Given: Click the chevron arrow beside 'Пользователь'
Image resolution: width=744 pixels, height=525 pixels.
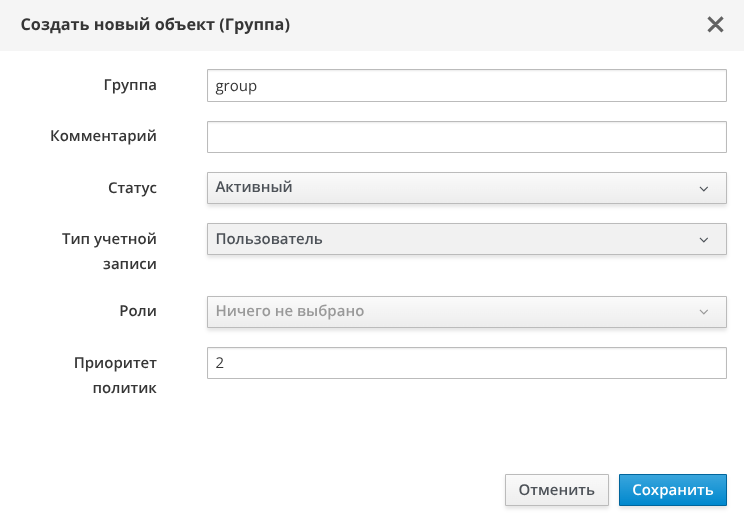Looking at the screenshot, I should pyautogui.click(x=704, y=240).
